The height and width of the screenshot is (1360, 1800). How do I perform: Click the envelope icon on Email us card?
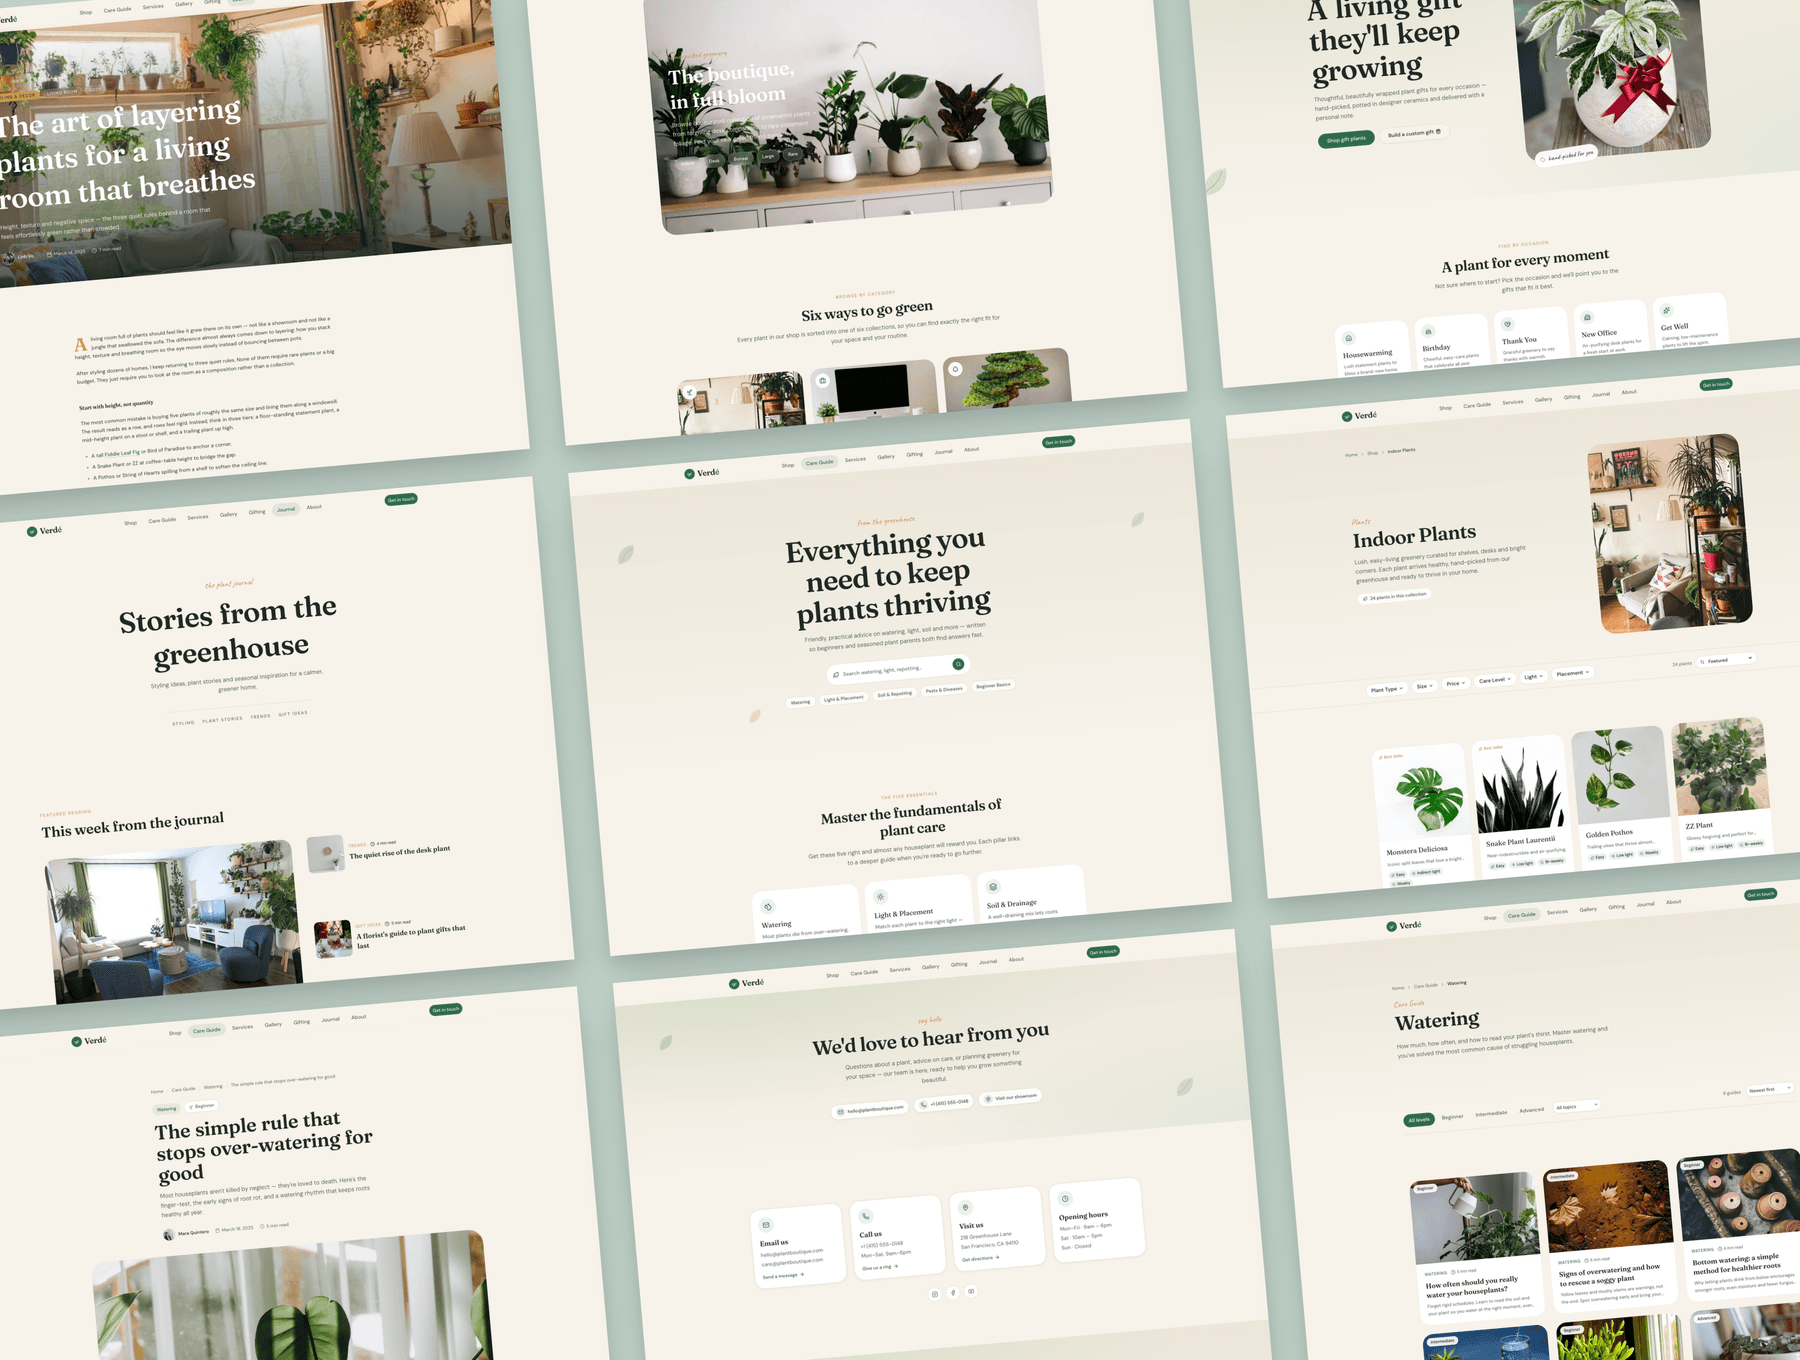[766, 1225]
